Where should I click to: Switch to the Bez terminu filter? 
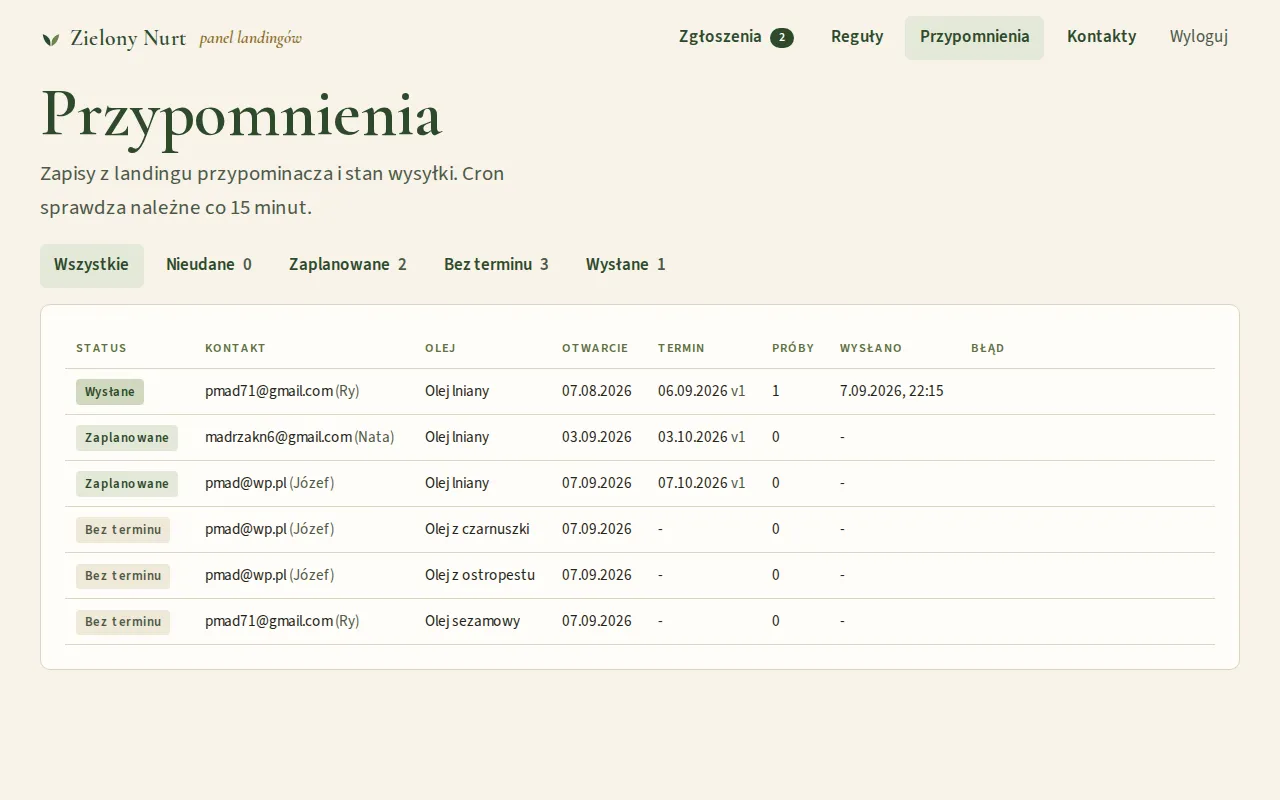click(x=496, y=266)
